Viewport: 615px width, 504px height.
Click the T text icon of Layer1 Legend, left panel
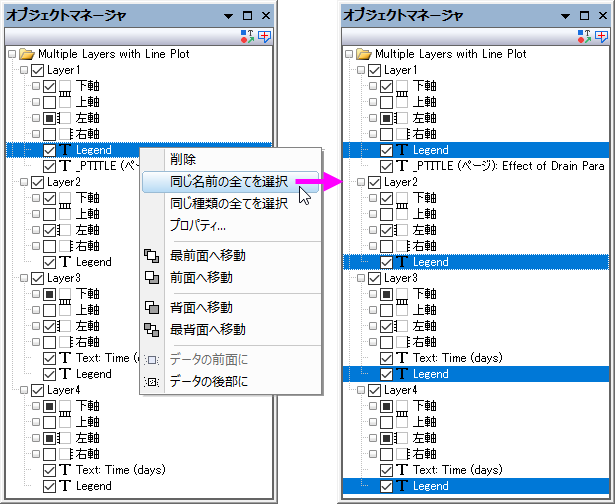click(x=66, y=150)
